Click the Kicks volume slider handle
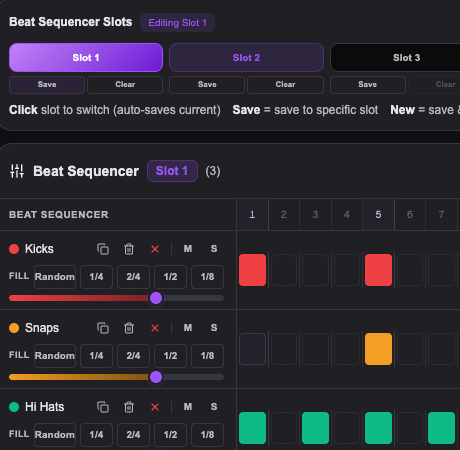Screen dimensions: 460x450 coord(156,298)
